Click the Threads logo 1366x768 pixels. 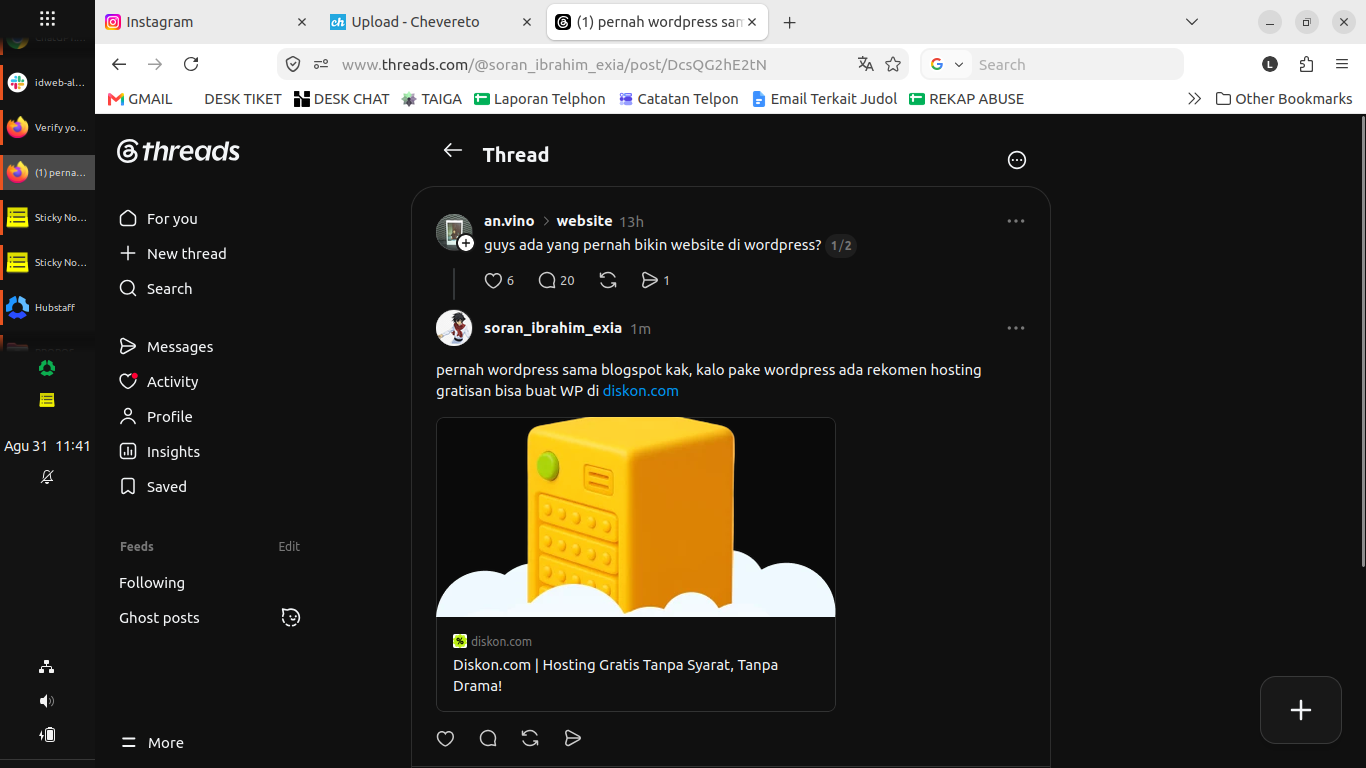[x=178, y=151]
